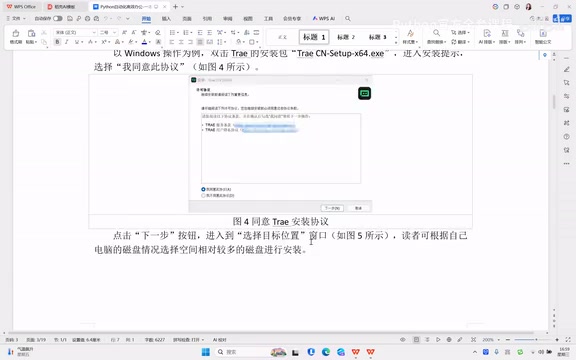This screenshot has height=360, width=576.
Task: Expand the styles gallery list
Action: 396,42
